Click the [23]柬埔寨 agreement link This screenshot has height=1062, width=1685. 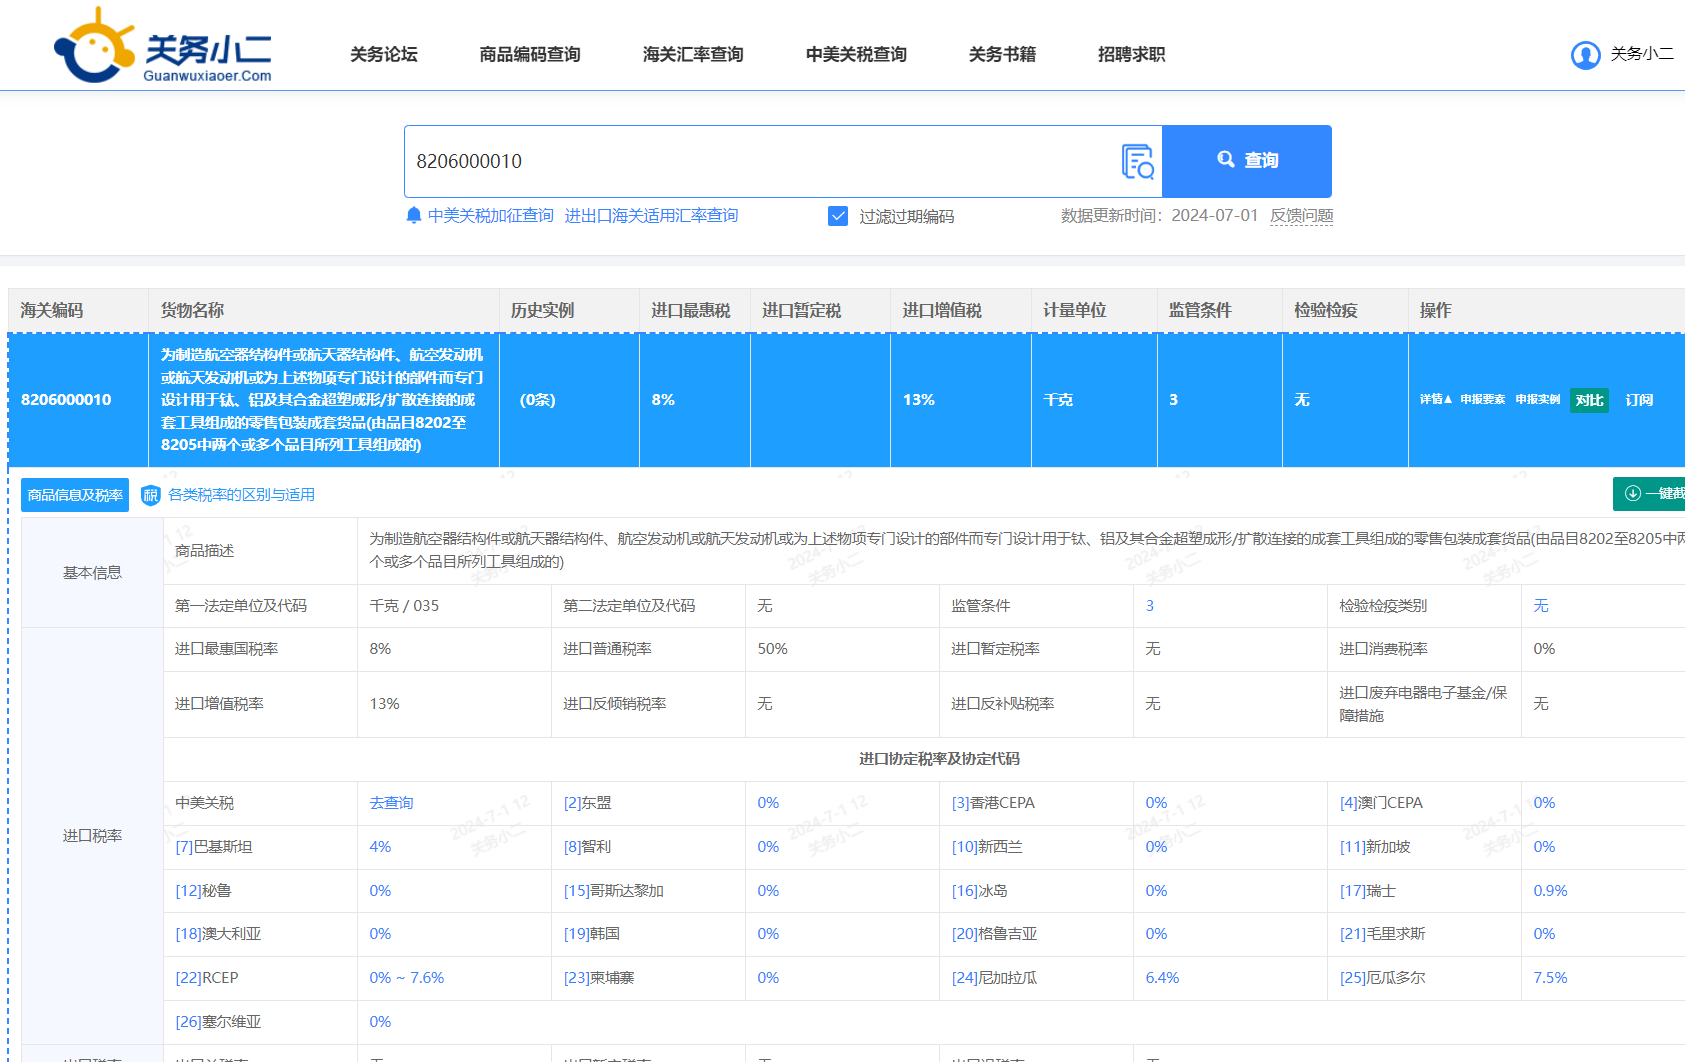pos(599,978)
